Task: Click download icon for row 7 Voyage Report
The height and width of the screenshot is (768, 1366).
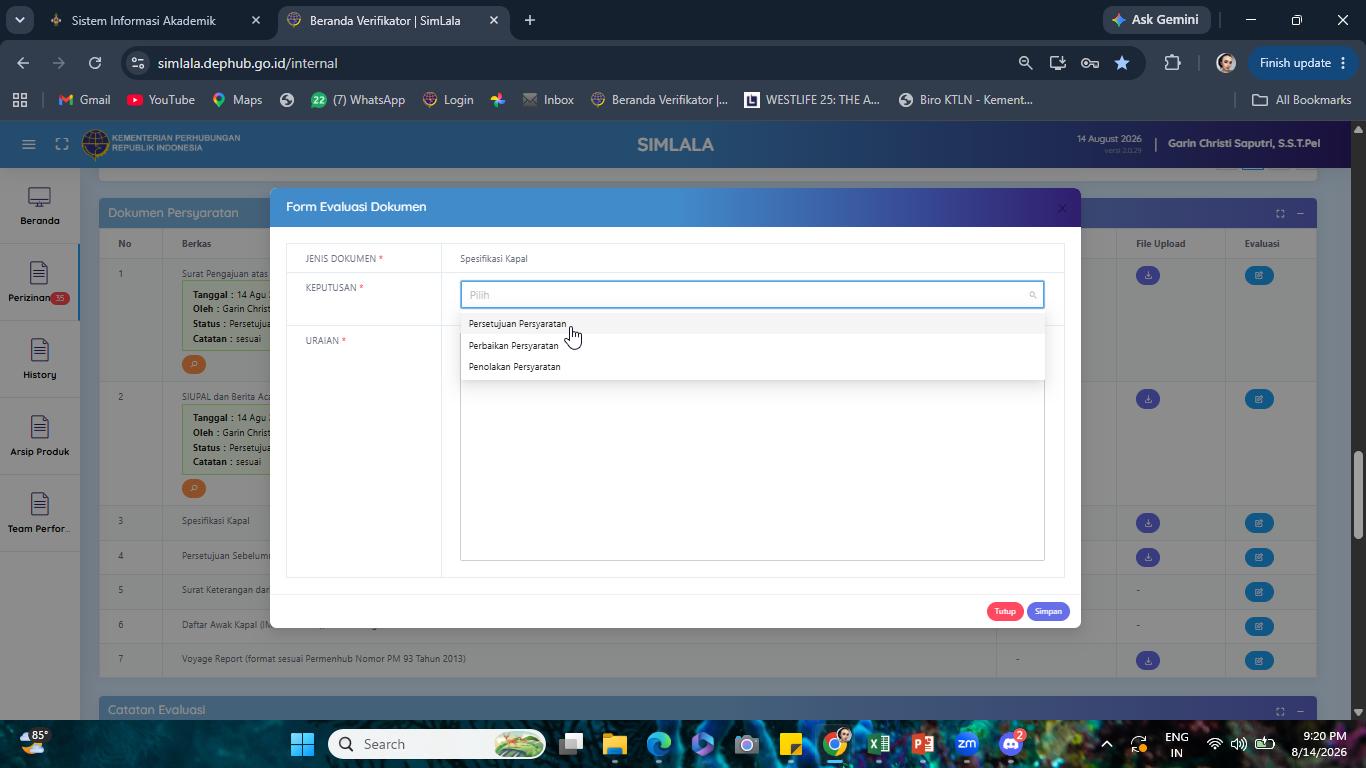Action: [x=1148, y=660]
